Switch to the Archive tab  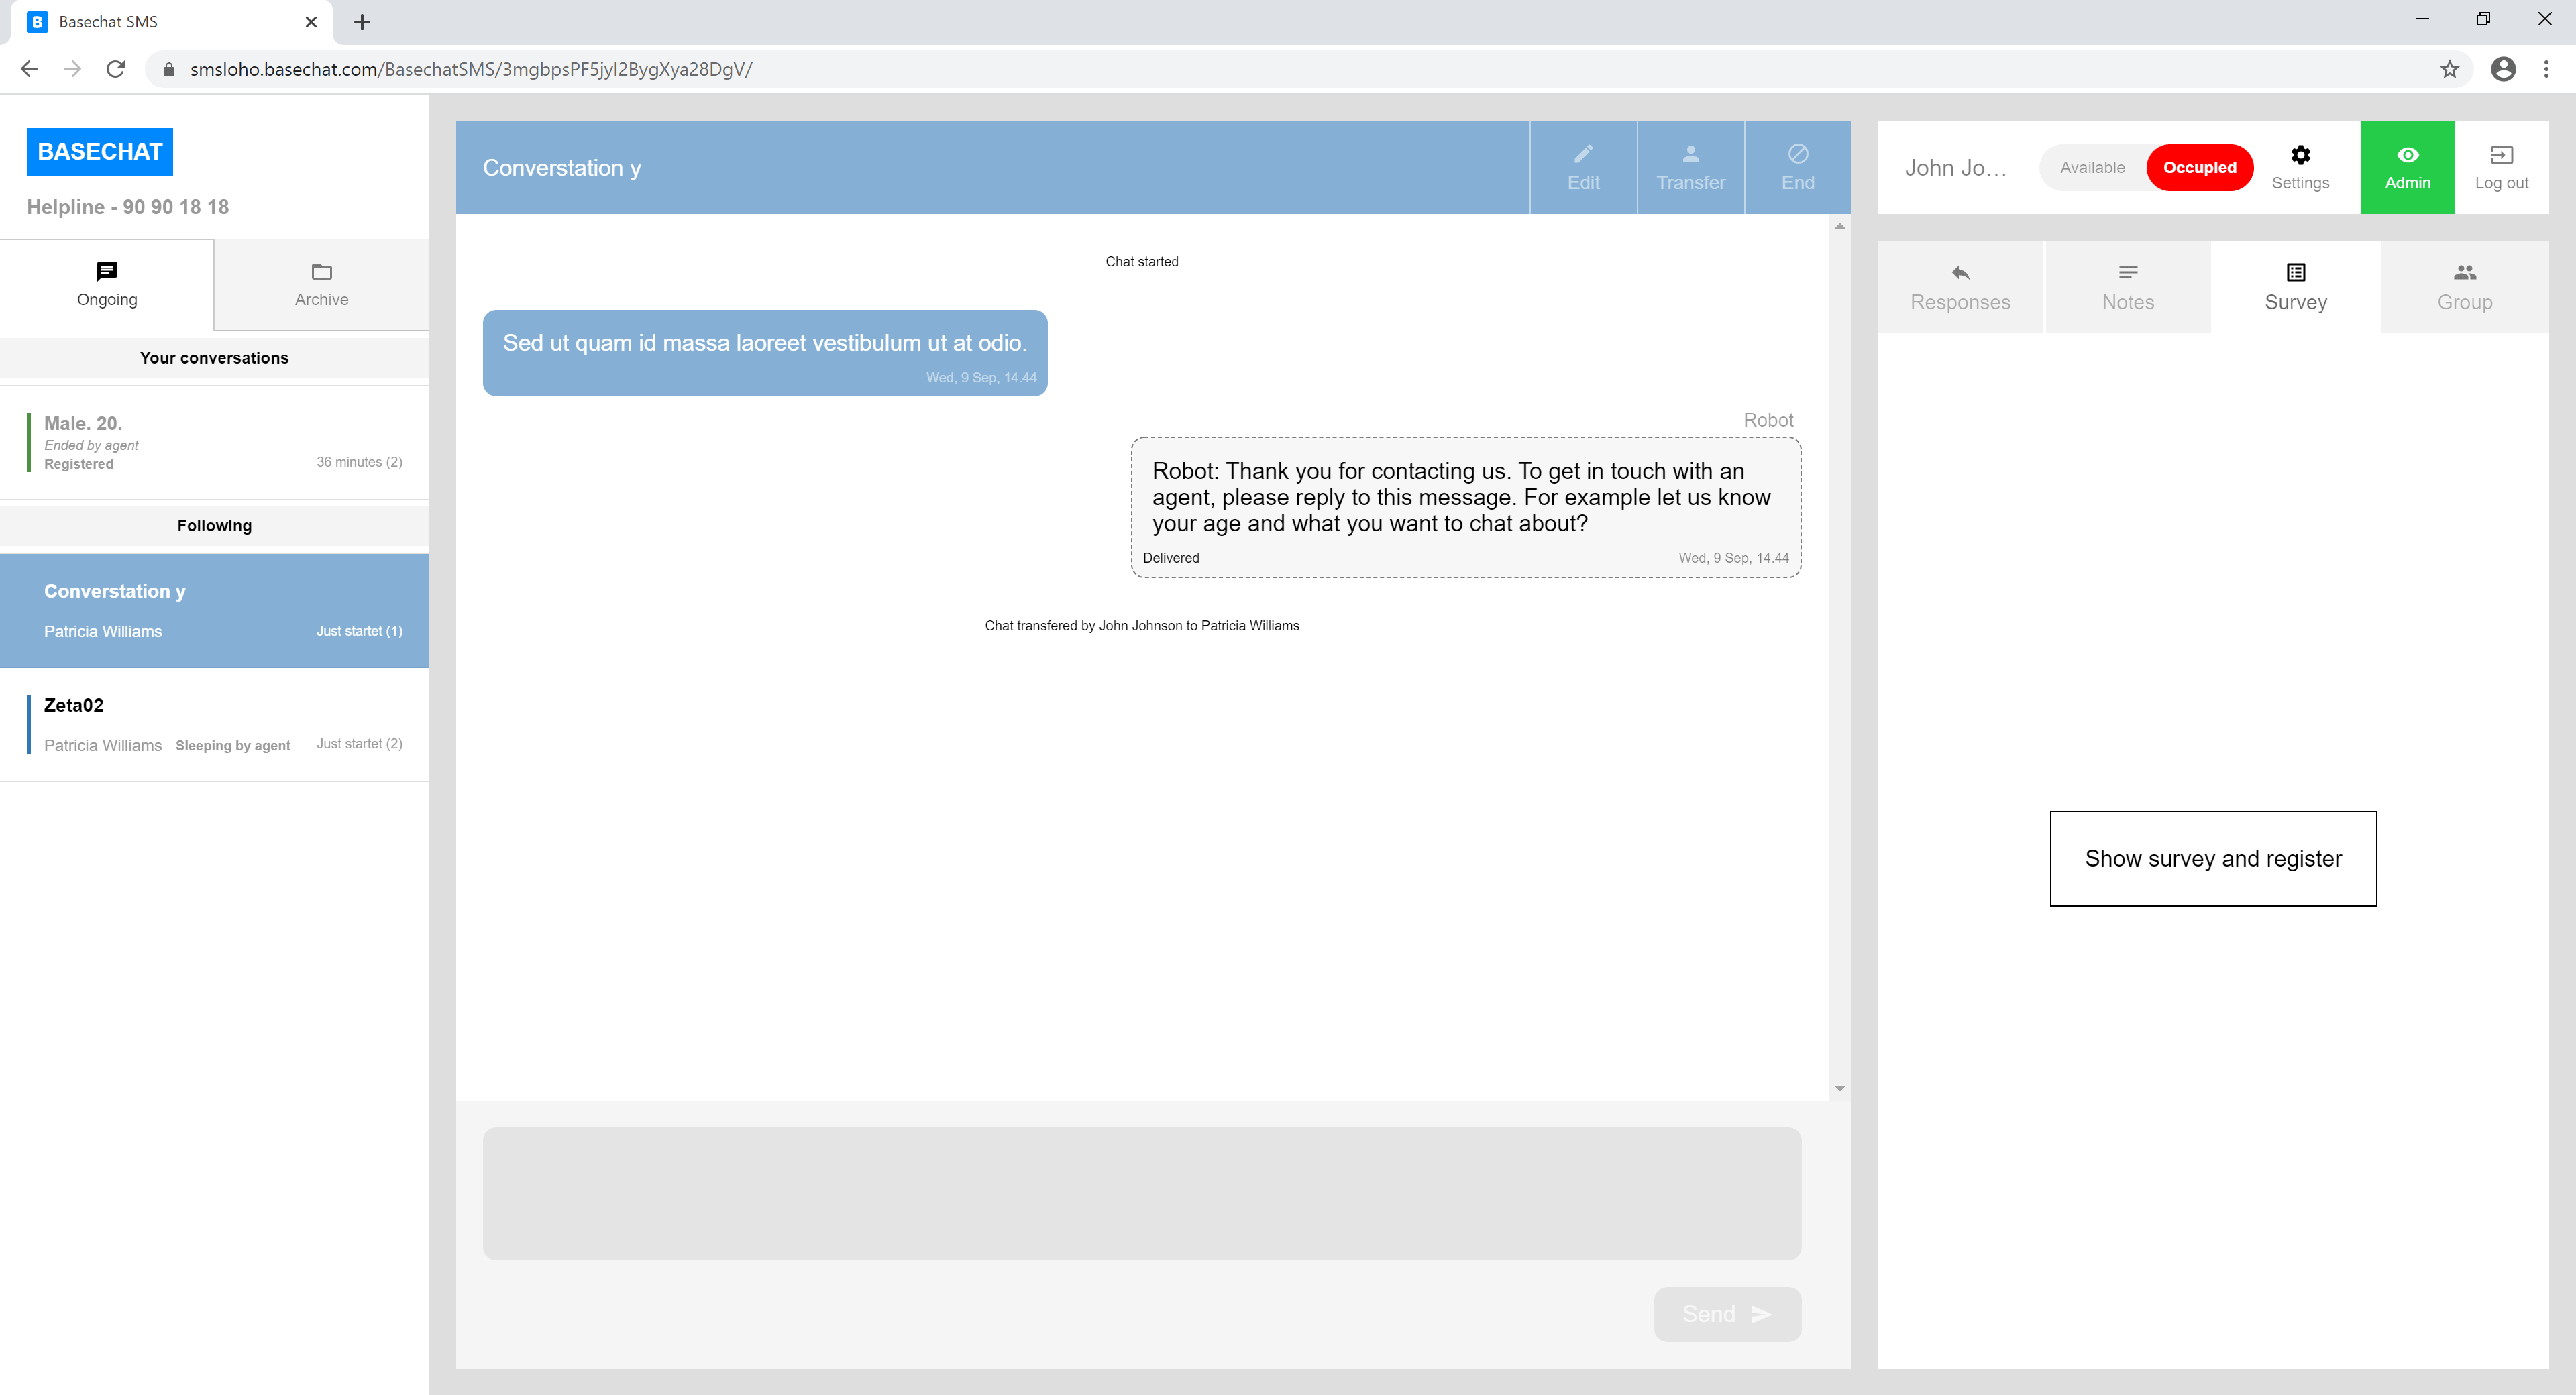click(322, 285)
